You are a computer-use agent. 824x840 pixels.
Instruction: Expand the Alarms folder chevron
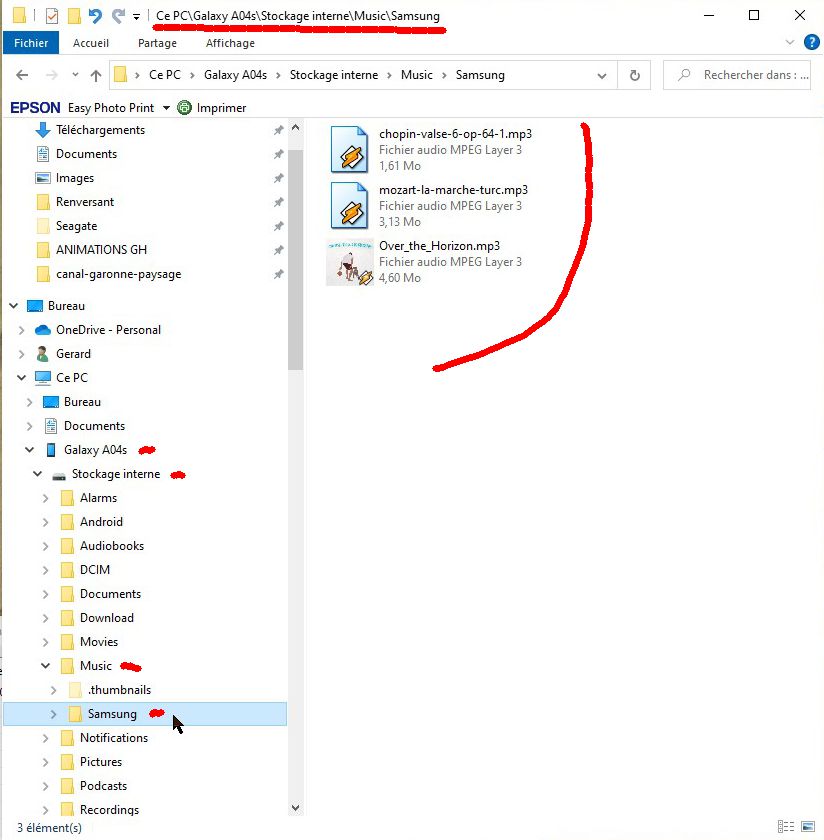46,498
